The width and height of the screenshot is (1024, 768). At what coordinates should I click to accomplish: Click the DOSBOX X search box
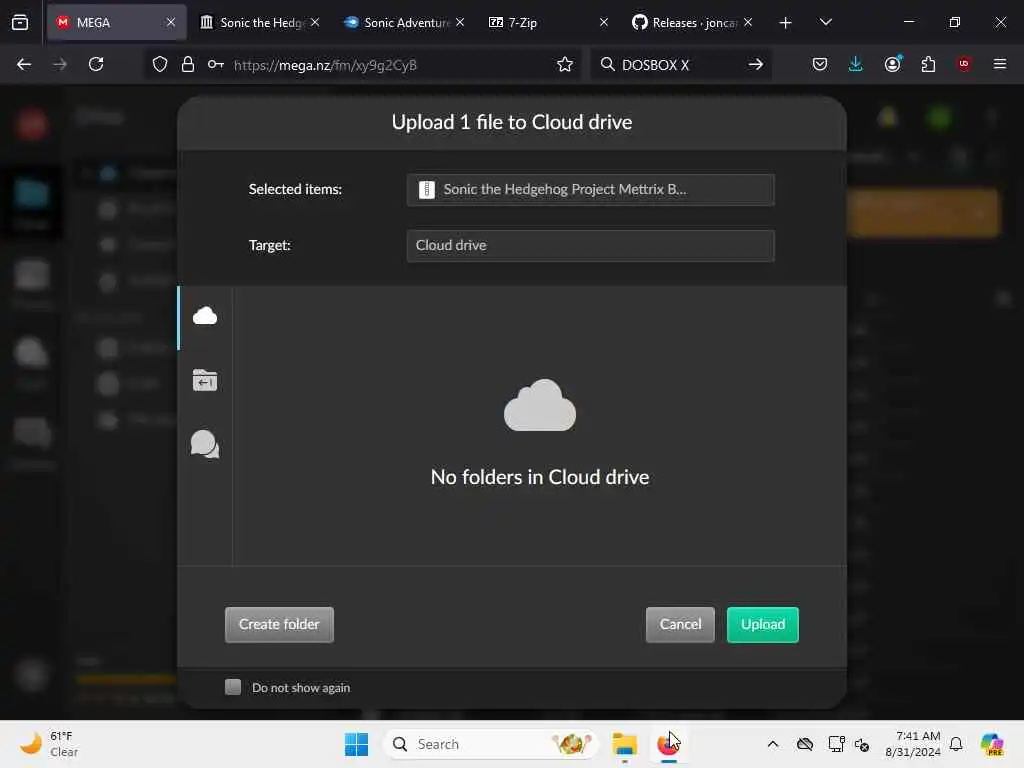[679, 65]
